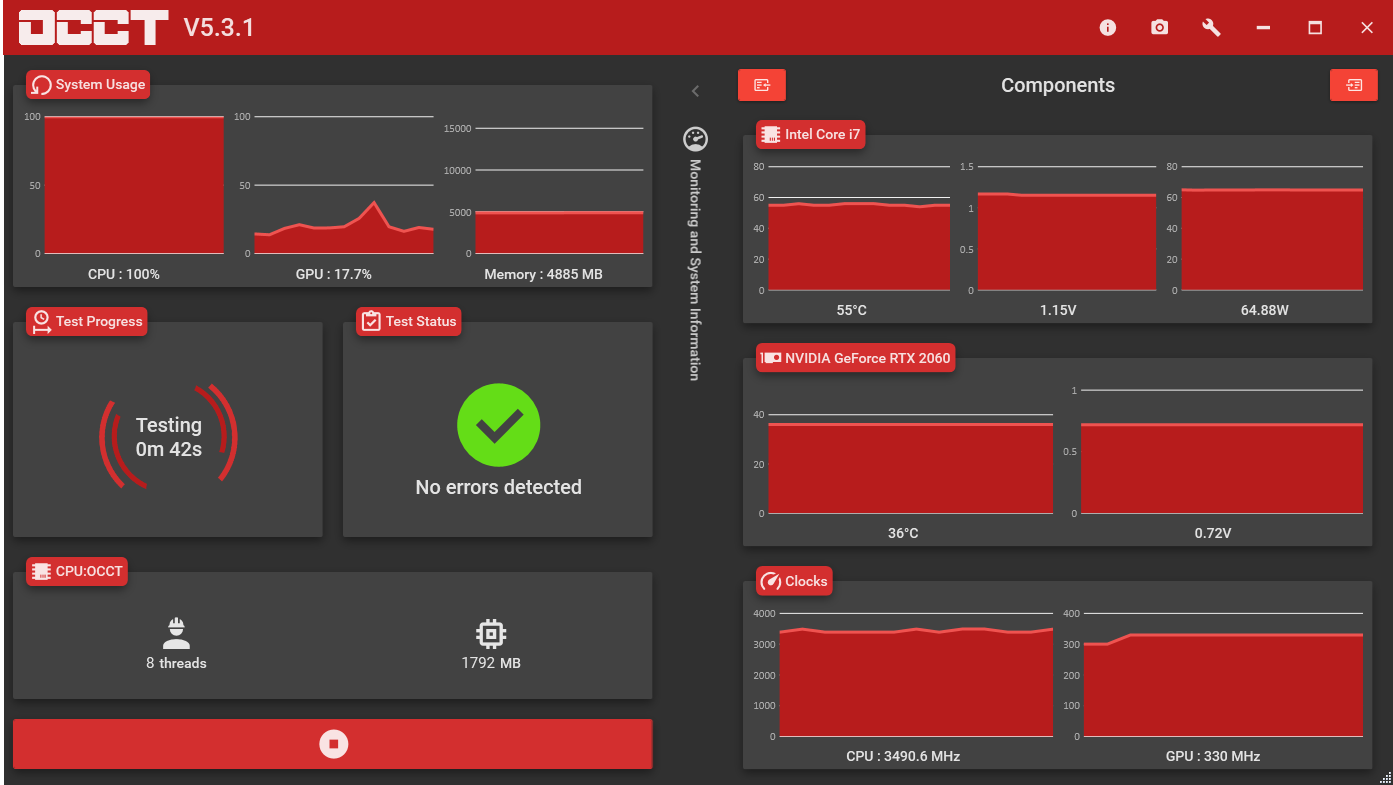
Task: Click the '8 threads' text
Action: pyautogui.click(x=176, y=663)
